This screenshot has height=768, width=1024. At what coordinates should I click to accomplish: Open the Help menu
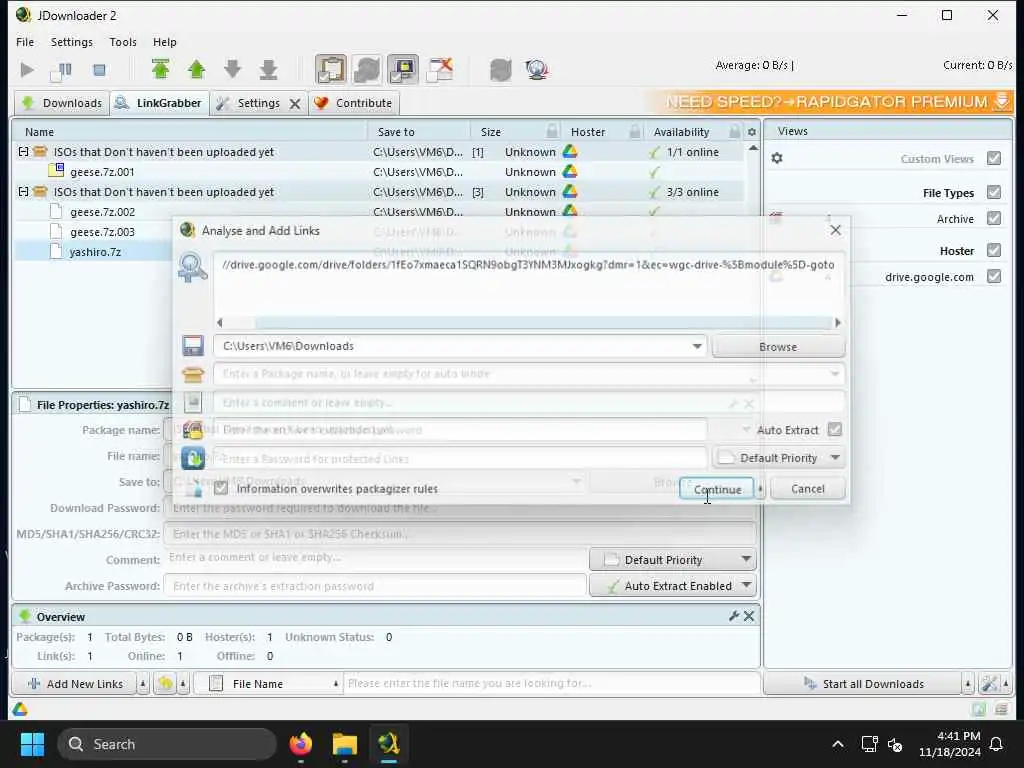165,42
